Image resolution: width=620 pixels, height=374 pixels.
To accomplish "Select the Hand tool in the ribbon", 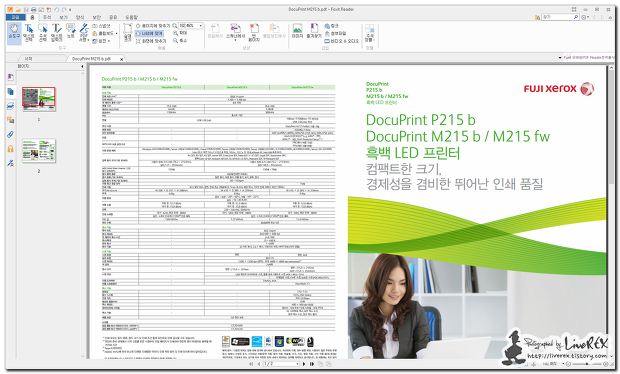I will click(14, 33).
